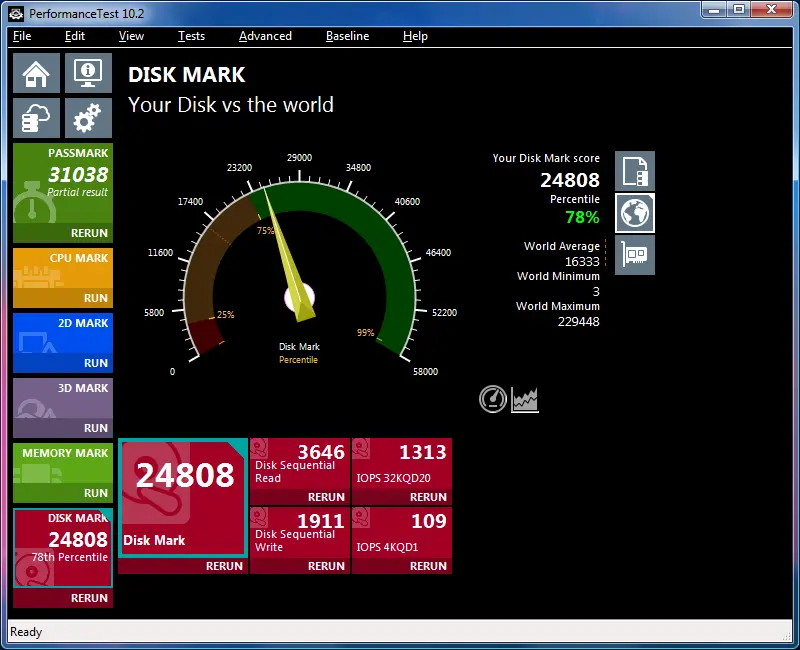
Task: Click the 78% percentile value
Action: [582, 217]
